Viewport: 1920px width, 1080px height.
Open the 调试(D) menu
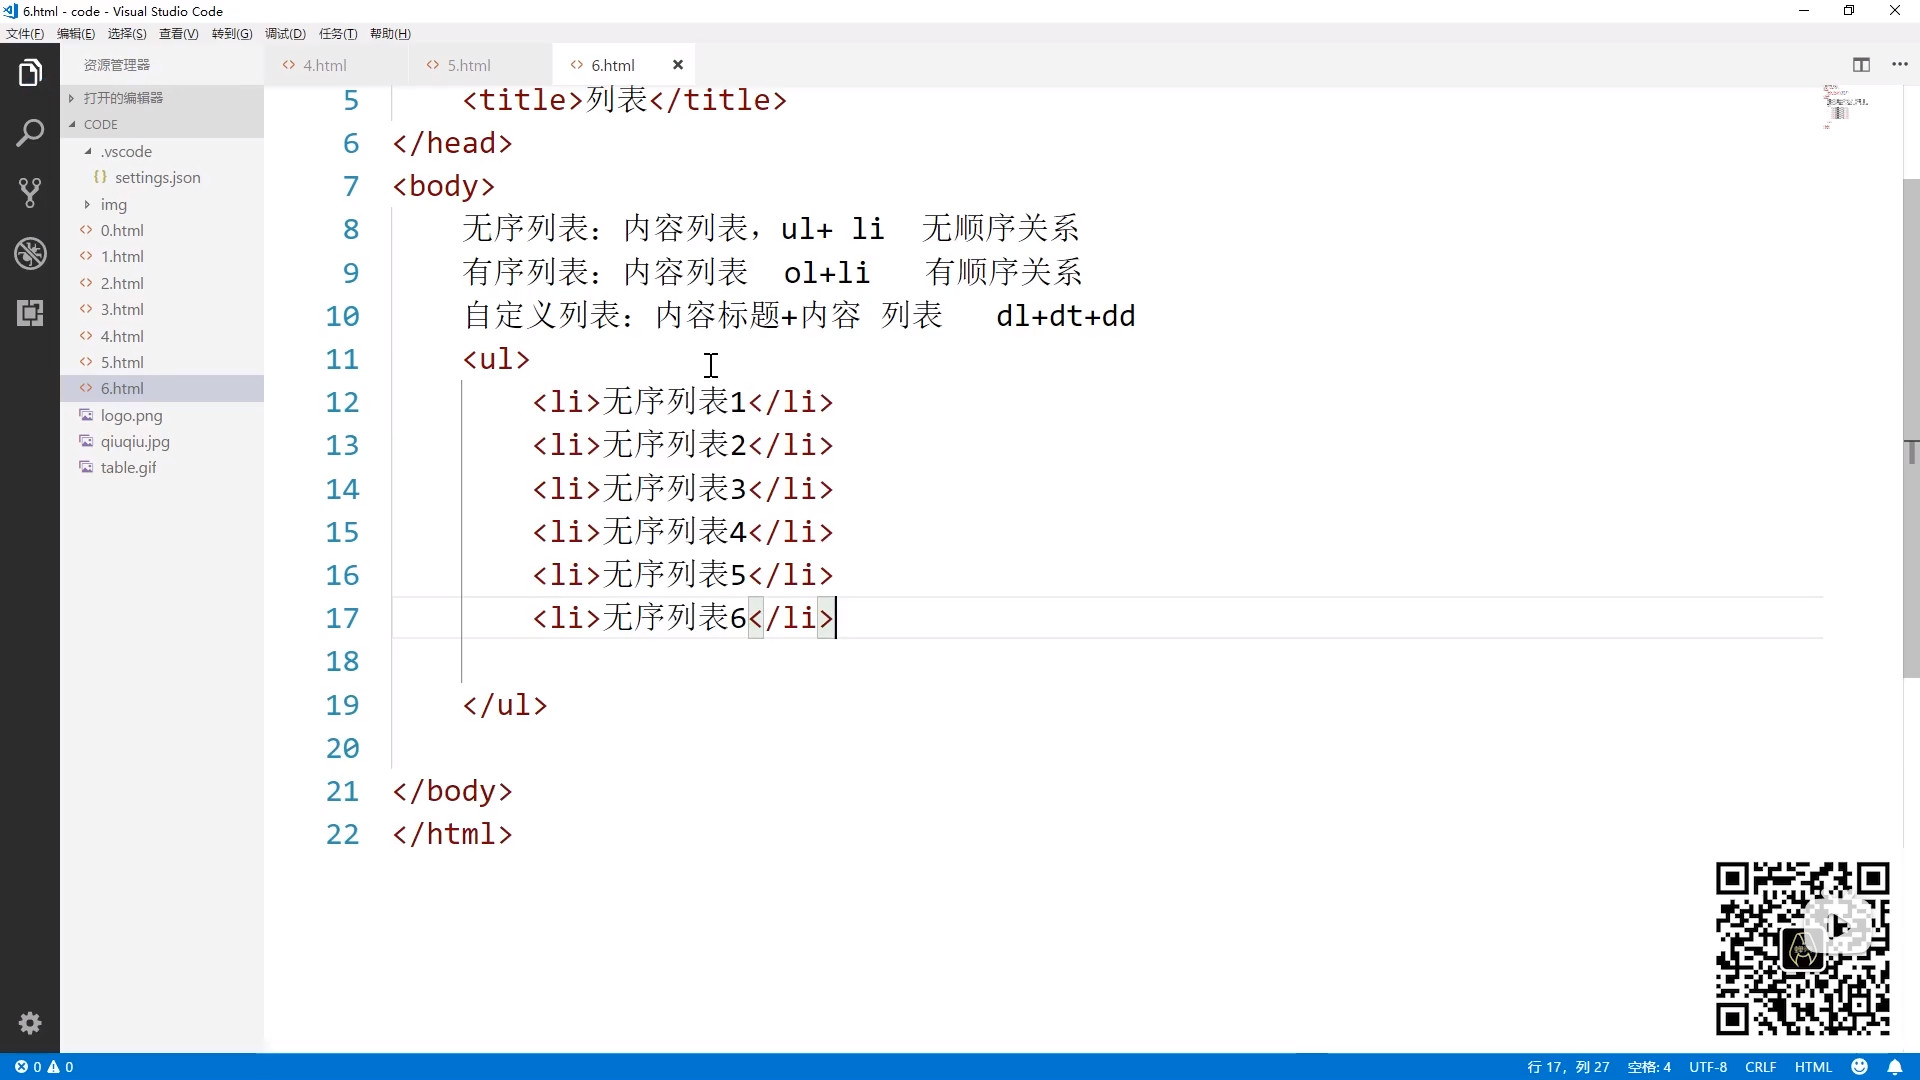(285, 34)
